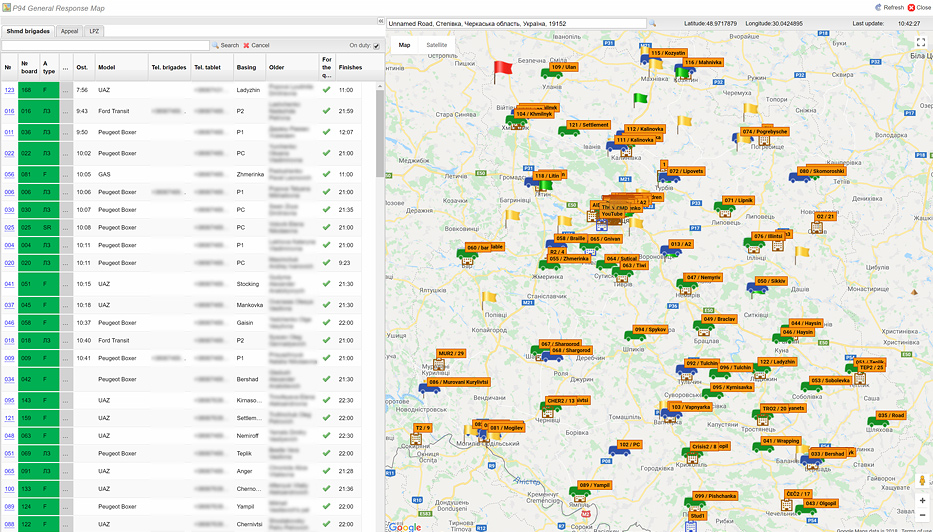The image size is (933, 532).
Task: Open brigade link 056
Action: coord(9,174)
